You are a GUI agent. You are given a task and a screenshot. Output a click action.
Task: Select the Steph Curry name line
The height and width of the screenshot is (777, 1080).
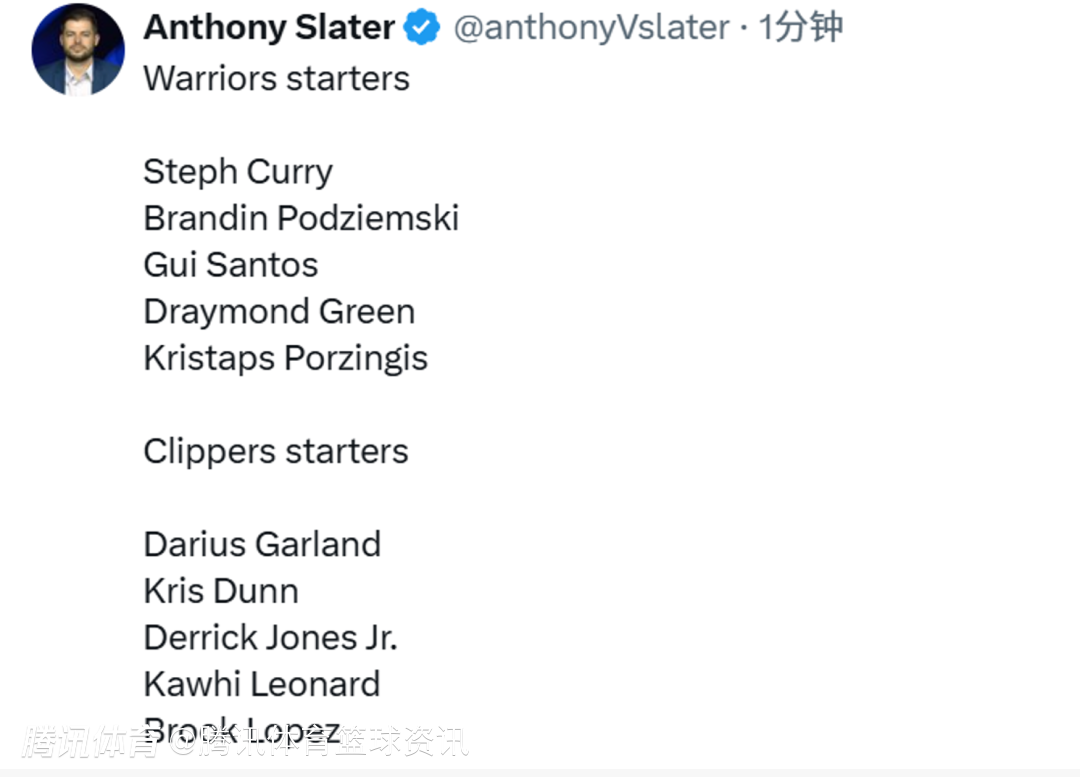[237, 172]
